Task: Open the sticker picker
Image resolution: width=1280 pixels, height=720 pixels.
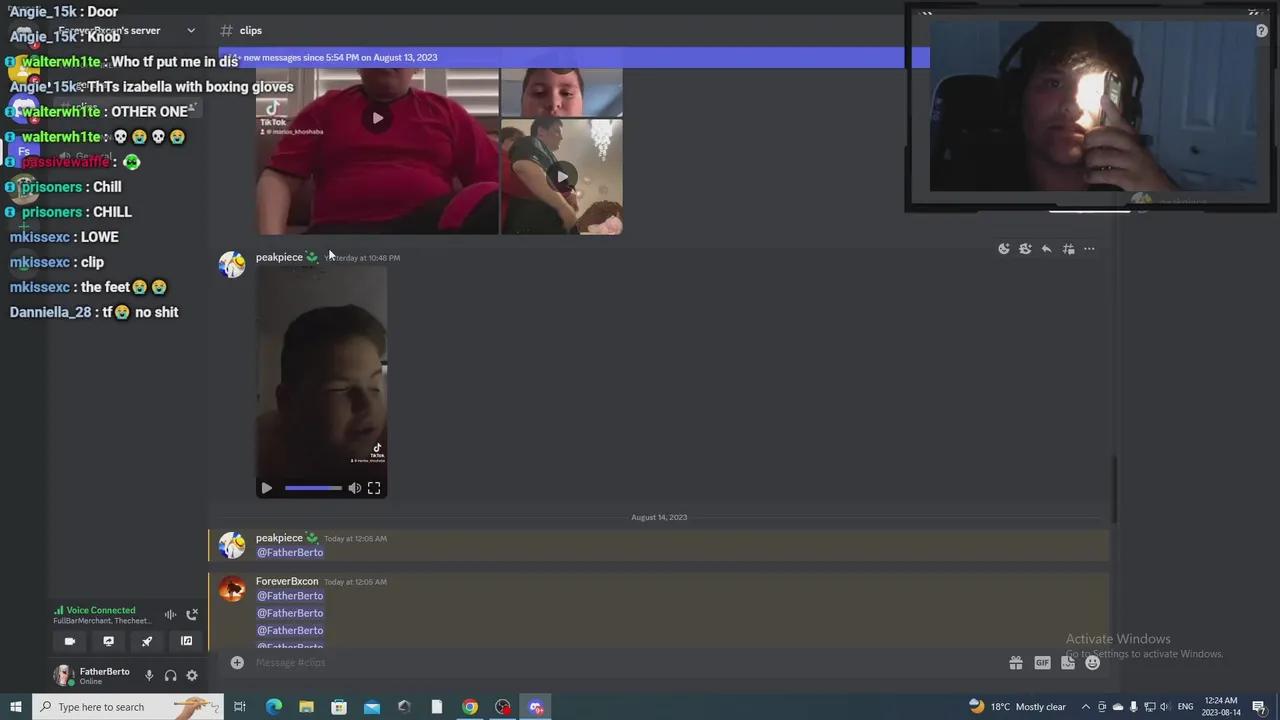Action: click(1068, 662)
